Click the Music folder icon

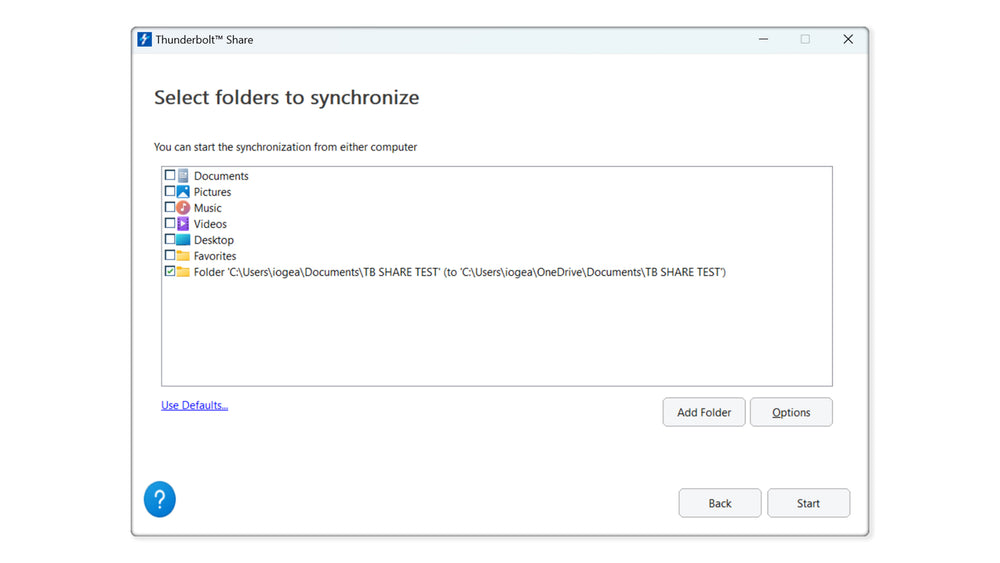(183, 208)
